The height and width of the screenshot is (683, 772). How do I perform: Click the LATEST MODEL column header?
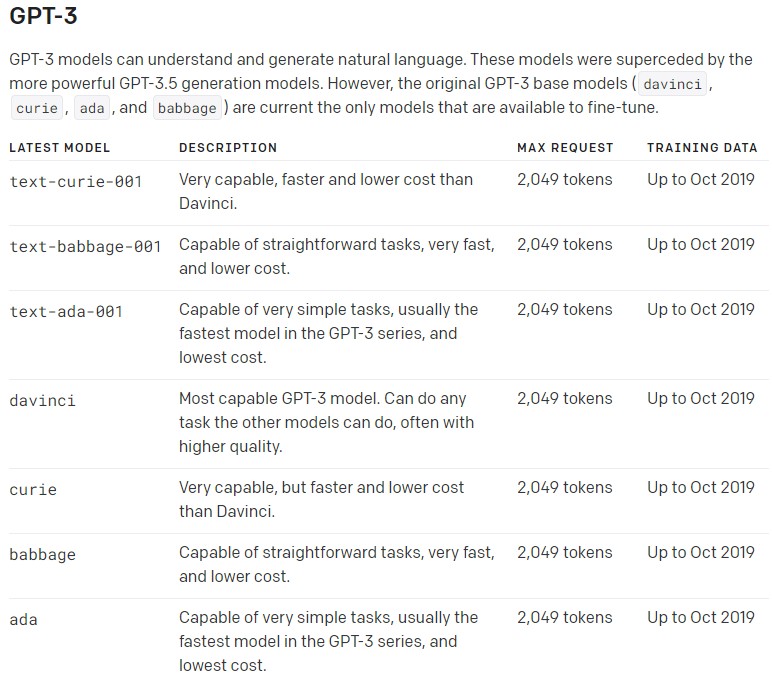coord(60,148)
